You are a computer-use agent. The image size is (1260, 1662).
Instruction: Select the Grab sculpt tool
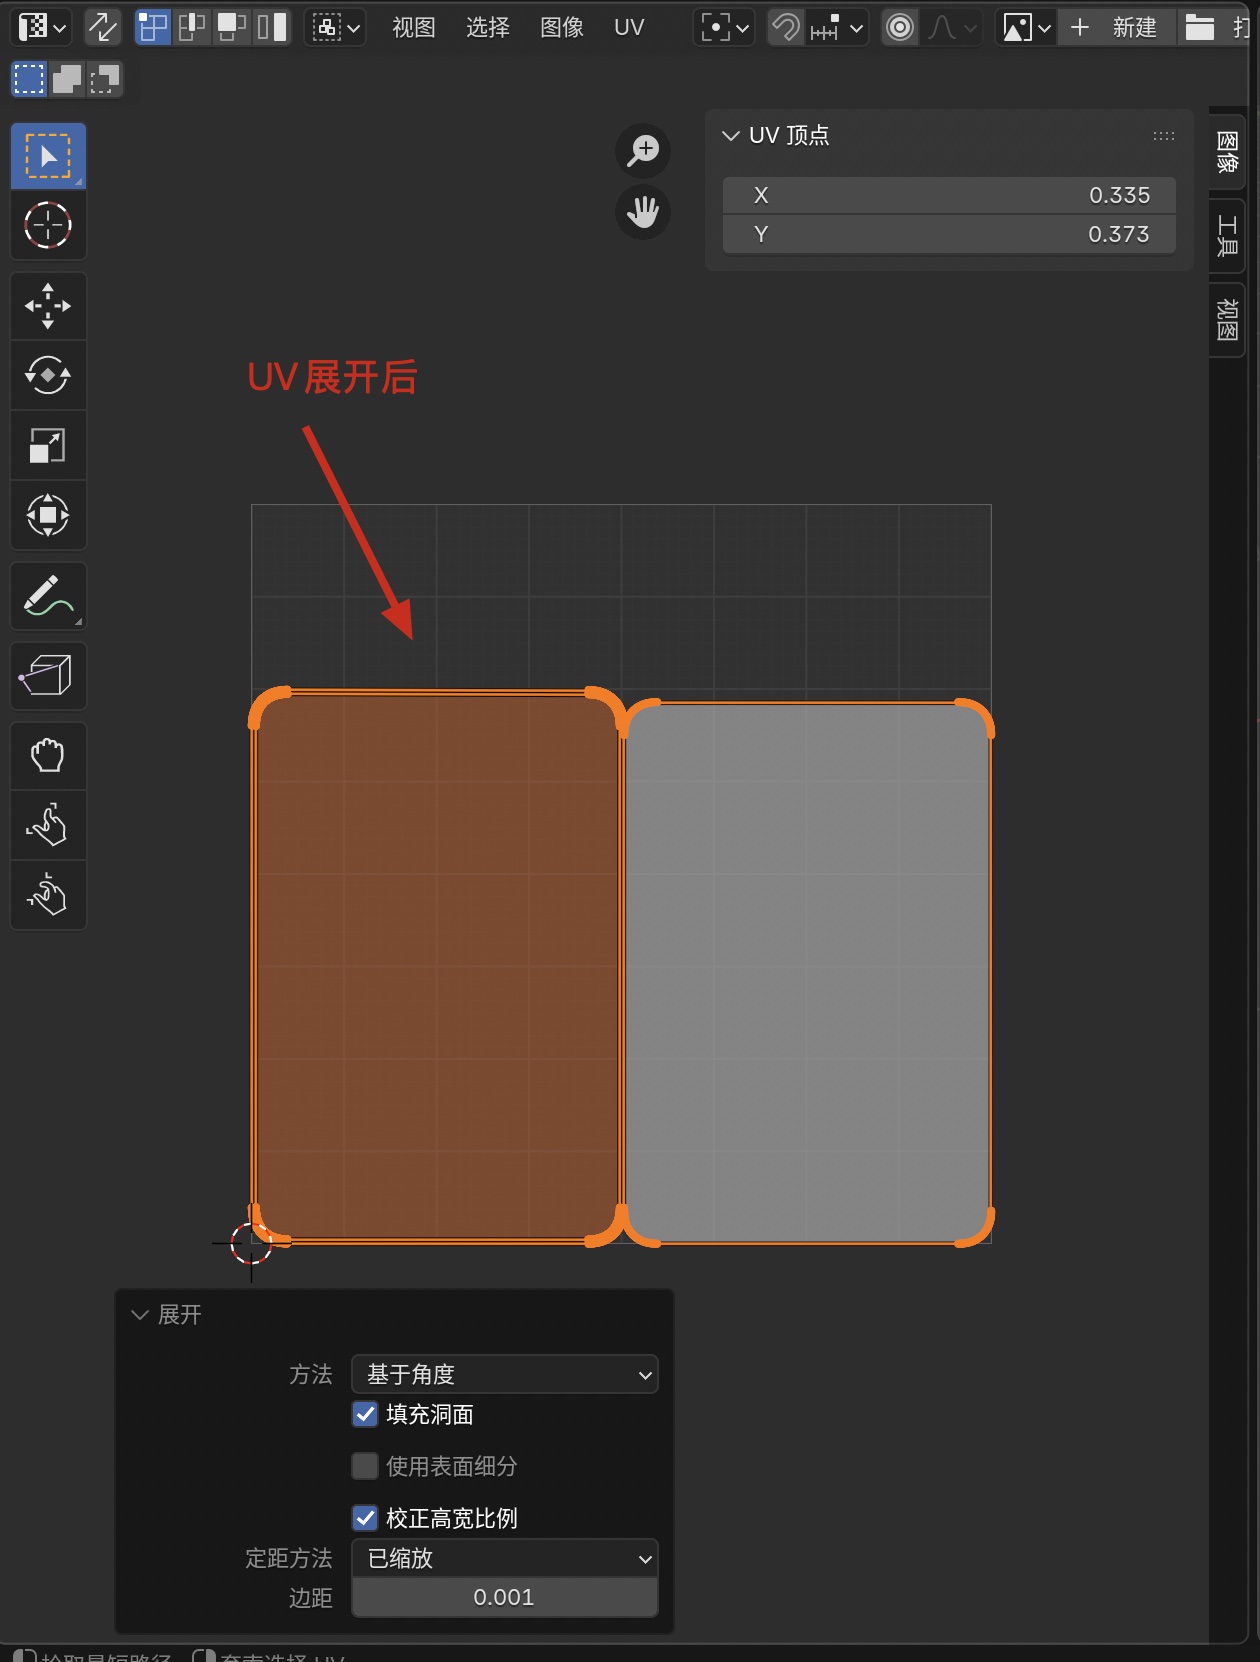47,756
